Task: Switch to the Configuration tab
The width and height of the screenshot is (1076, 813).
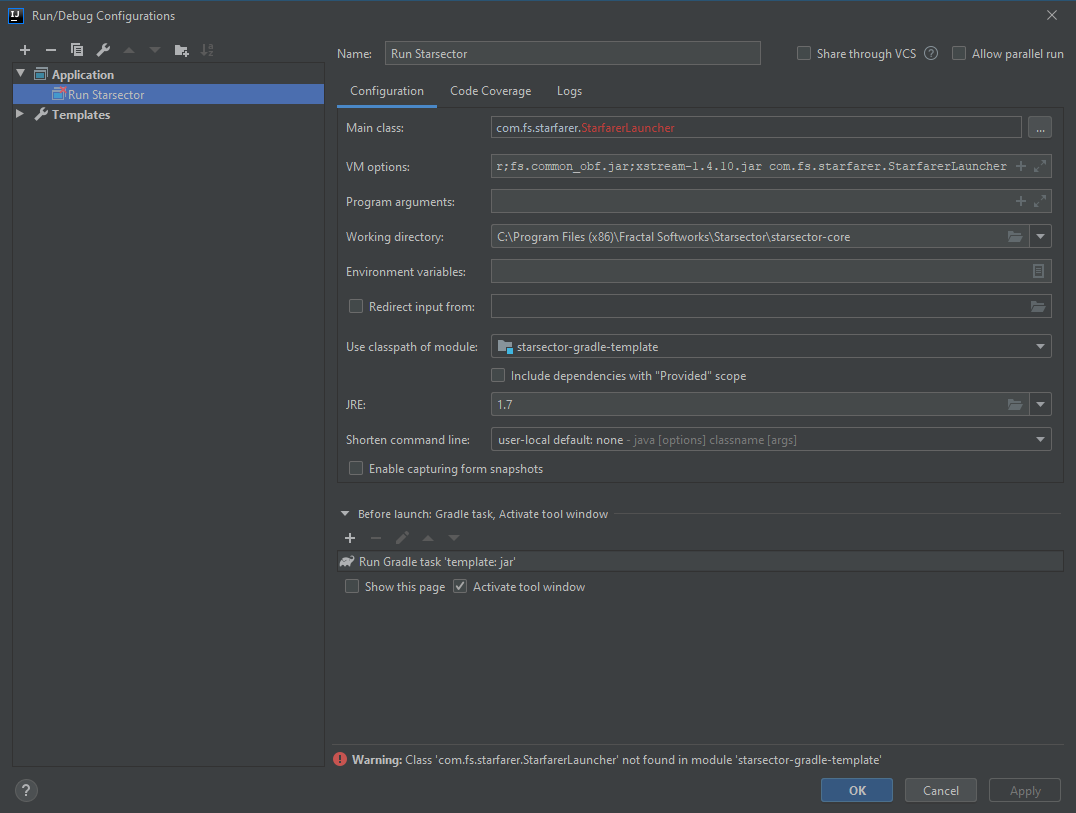Action: (387, 91)
